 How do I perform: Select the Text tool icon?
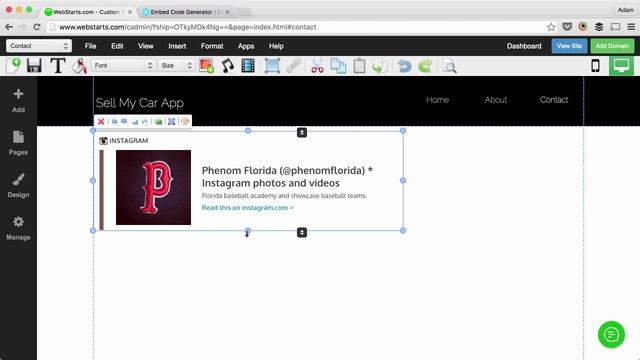tap(58, 66)
